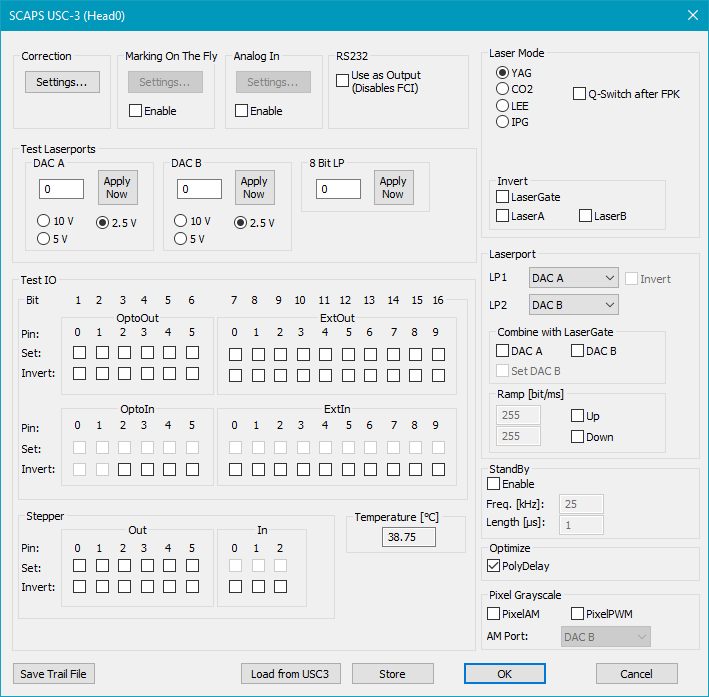Toggle the PolyDelay optimize checkbox
The height and width of the screenshot is (697, 709).
[493, 565]
